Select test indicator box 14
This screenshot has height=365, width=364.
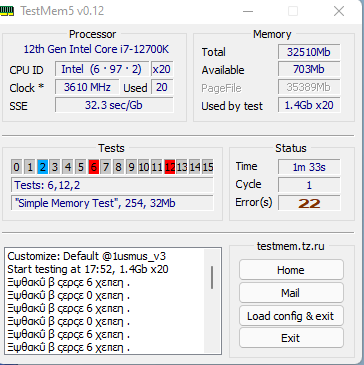coord(195,167)
